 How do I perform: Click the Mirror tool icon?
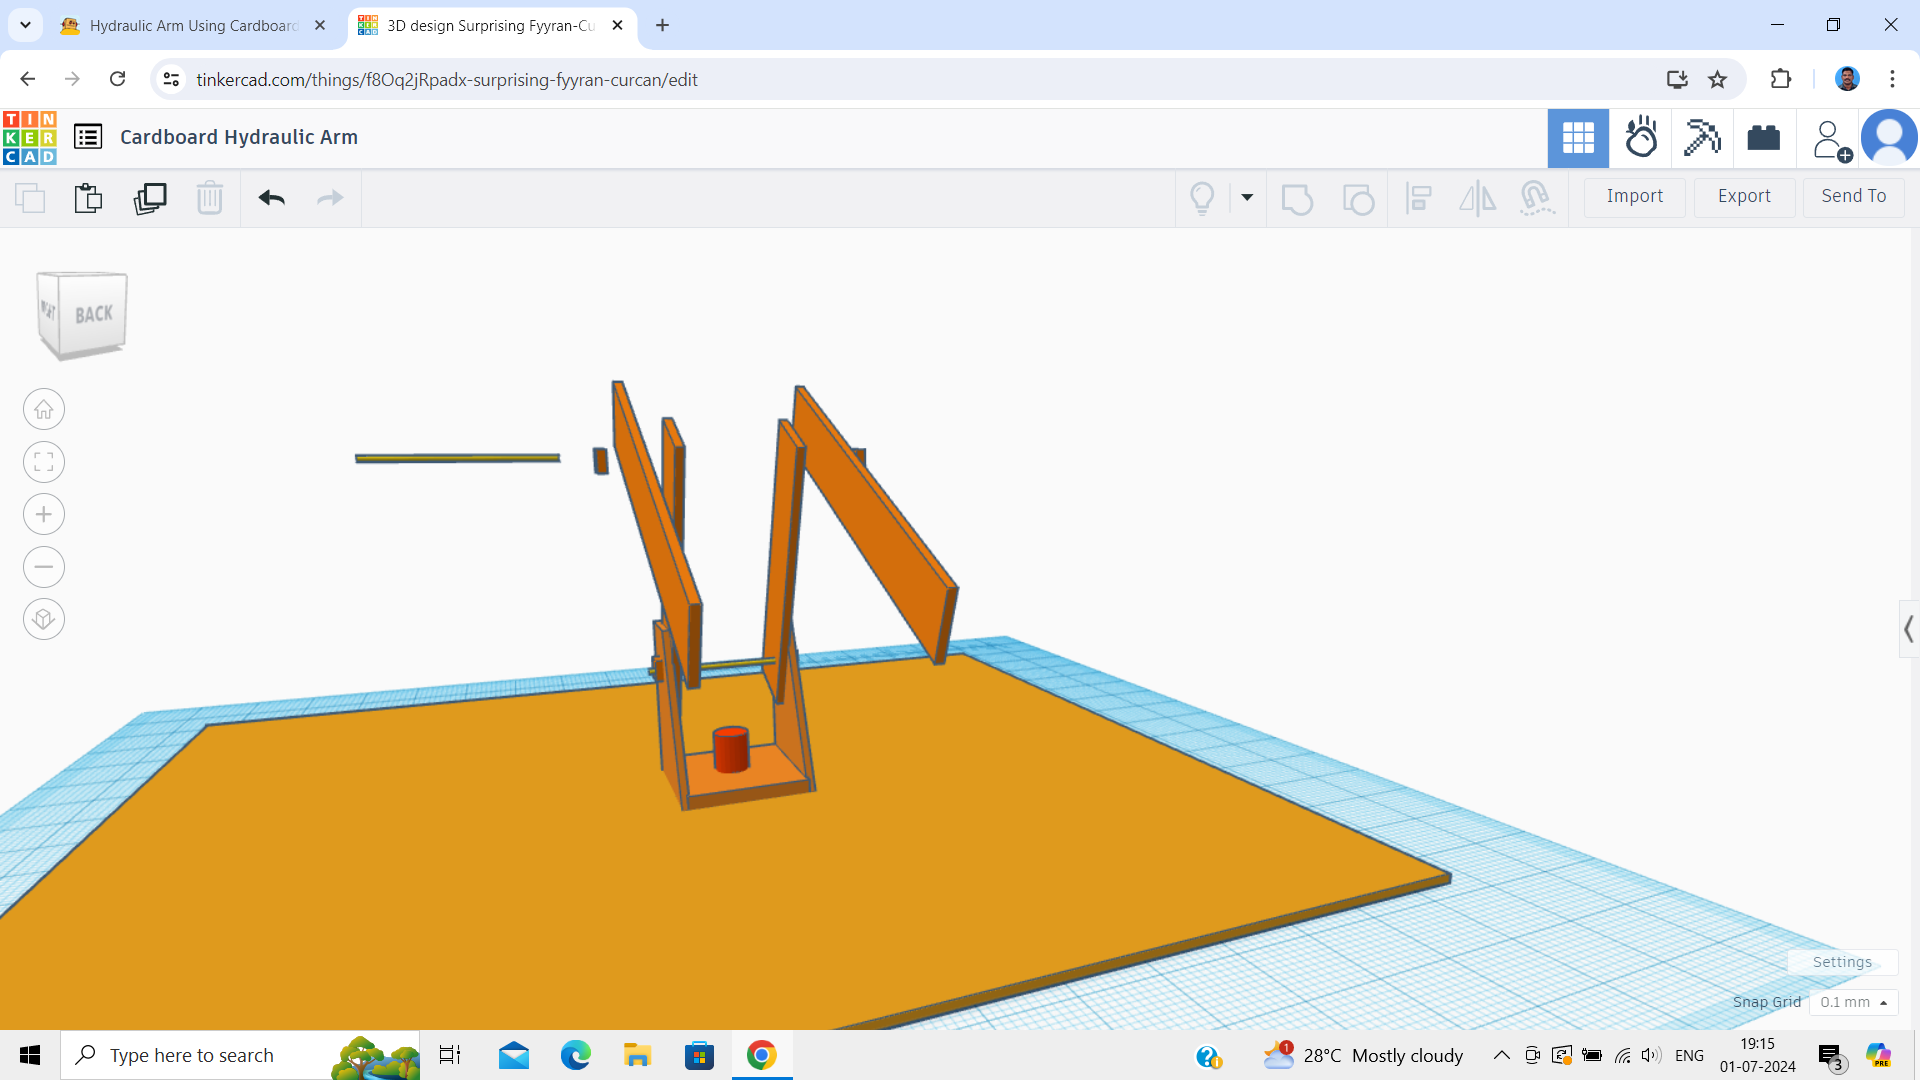click(x=1477, y=198)
